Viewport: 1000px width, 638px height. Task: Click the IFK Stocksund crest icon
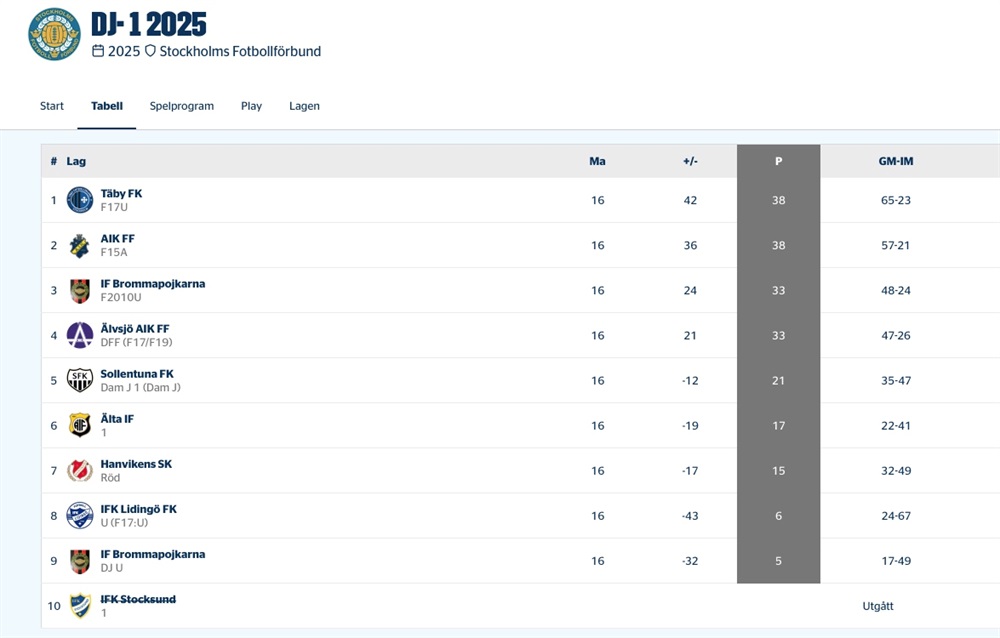[x=80, y=606]
